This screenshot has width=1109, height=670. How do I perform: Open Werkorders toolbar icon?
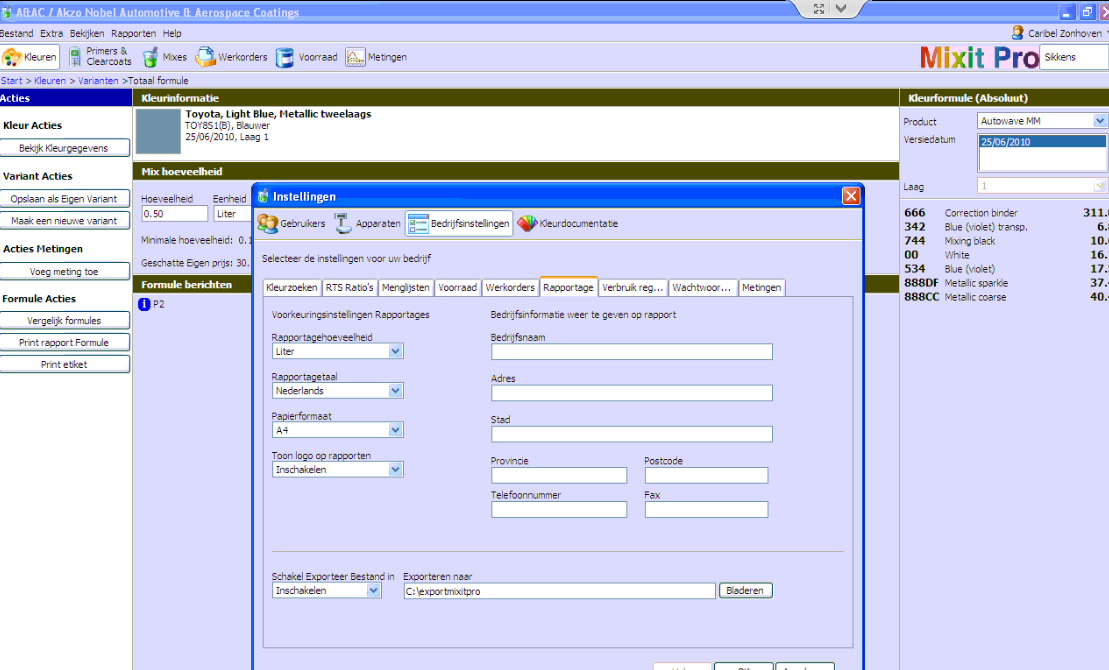click(x=205, y=57)
